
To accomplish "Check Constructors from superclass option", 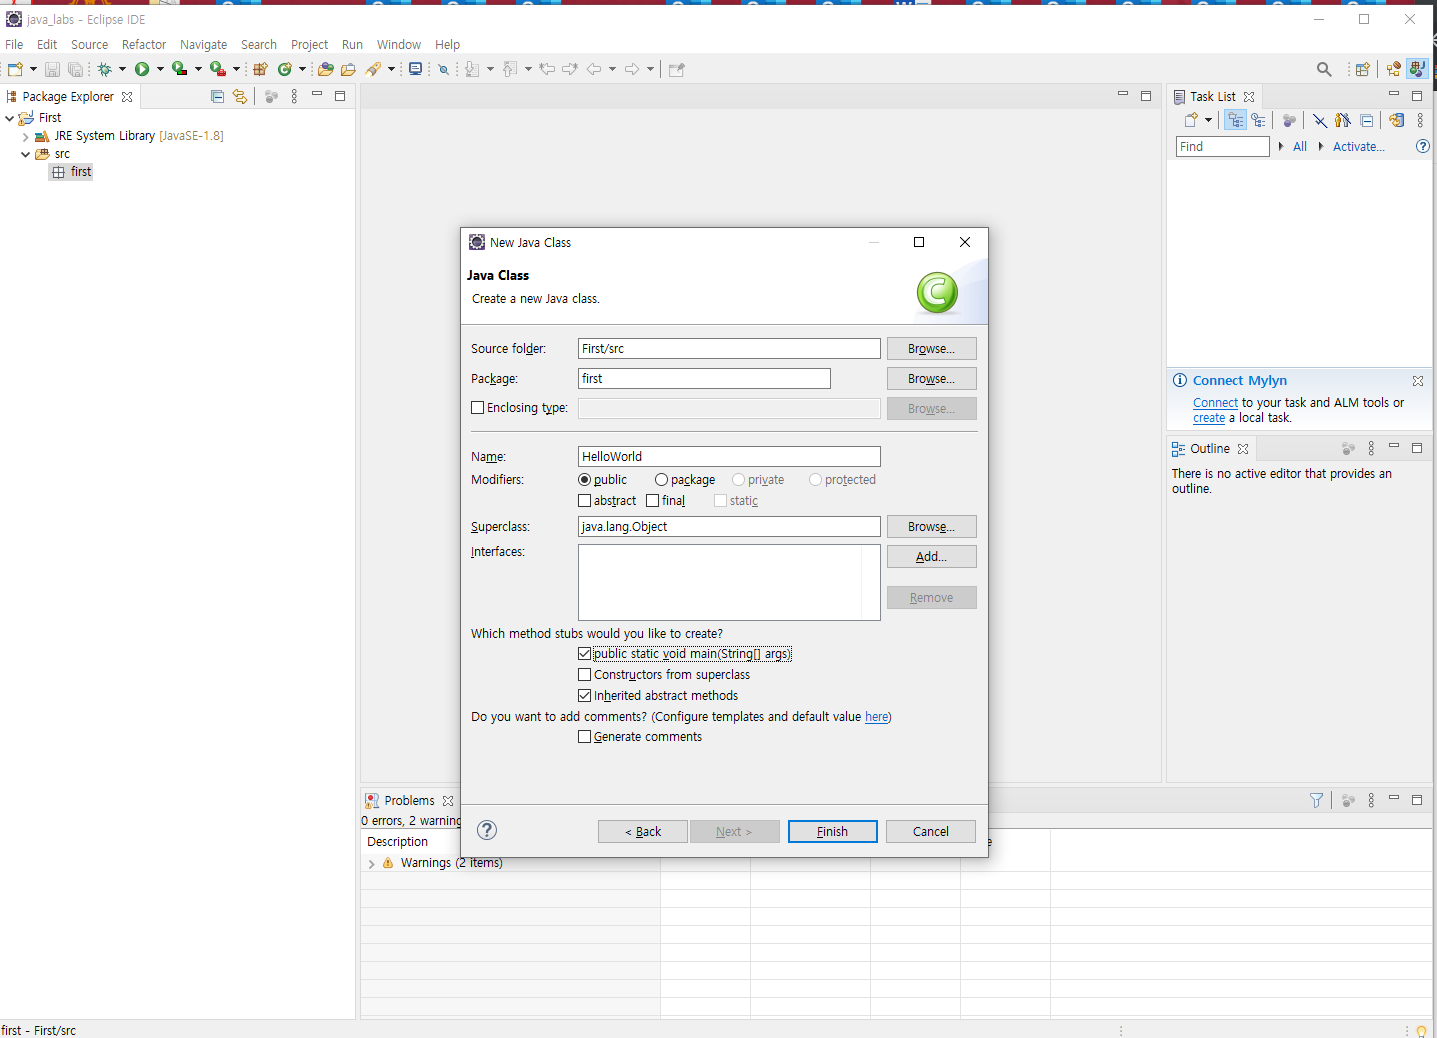I will click(585, 675).
